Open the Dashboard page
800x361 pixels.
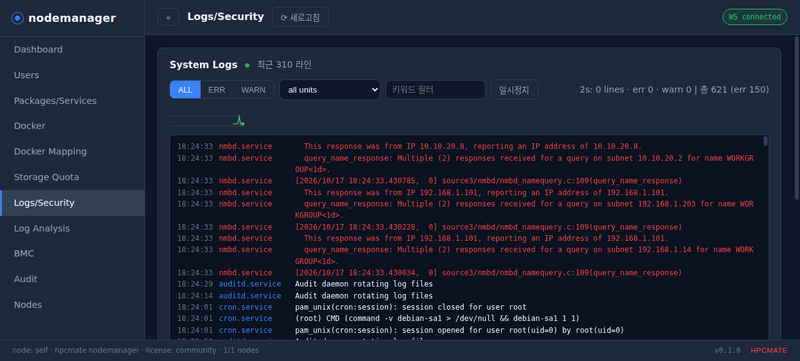[72, 49]
